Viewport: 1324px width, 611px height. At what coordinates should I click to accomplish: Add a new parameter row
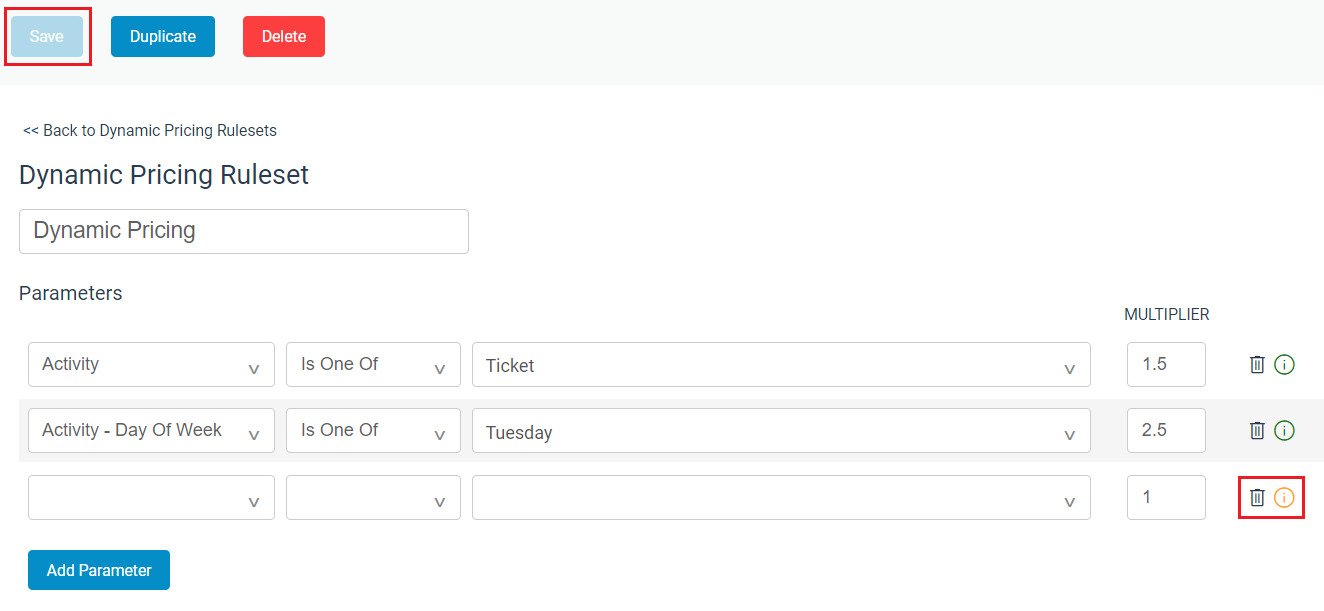(99, 570)
